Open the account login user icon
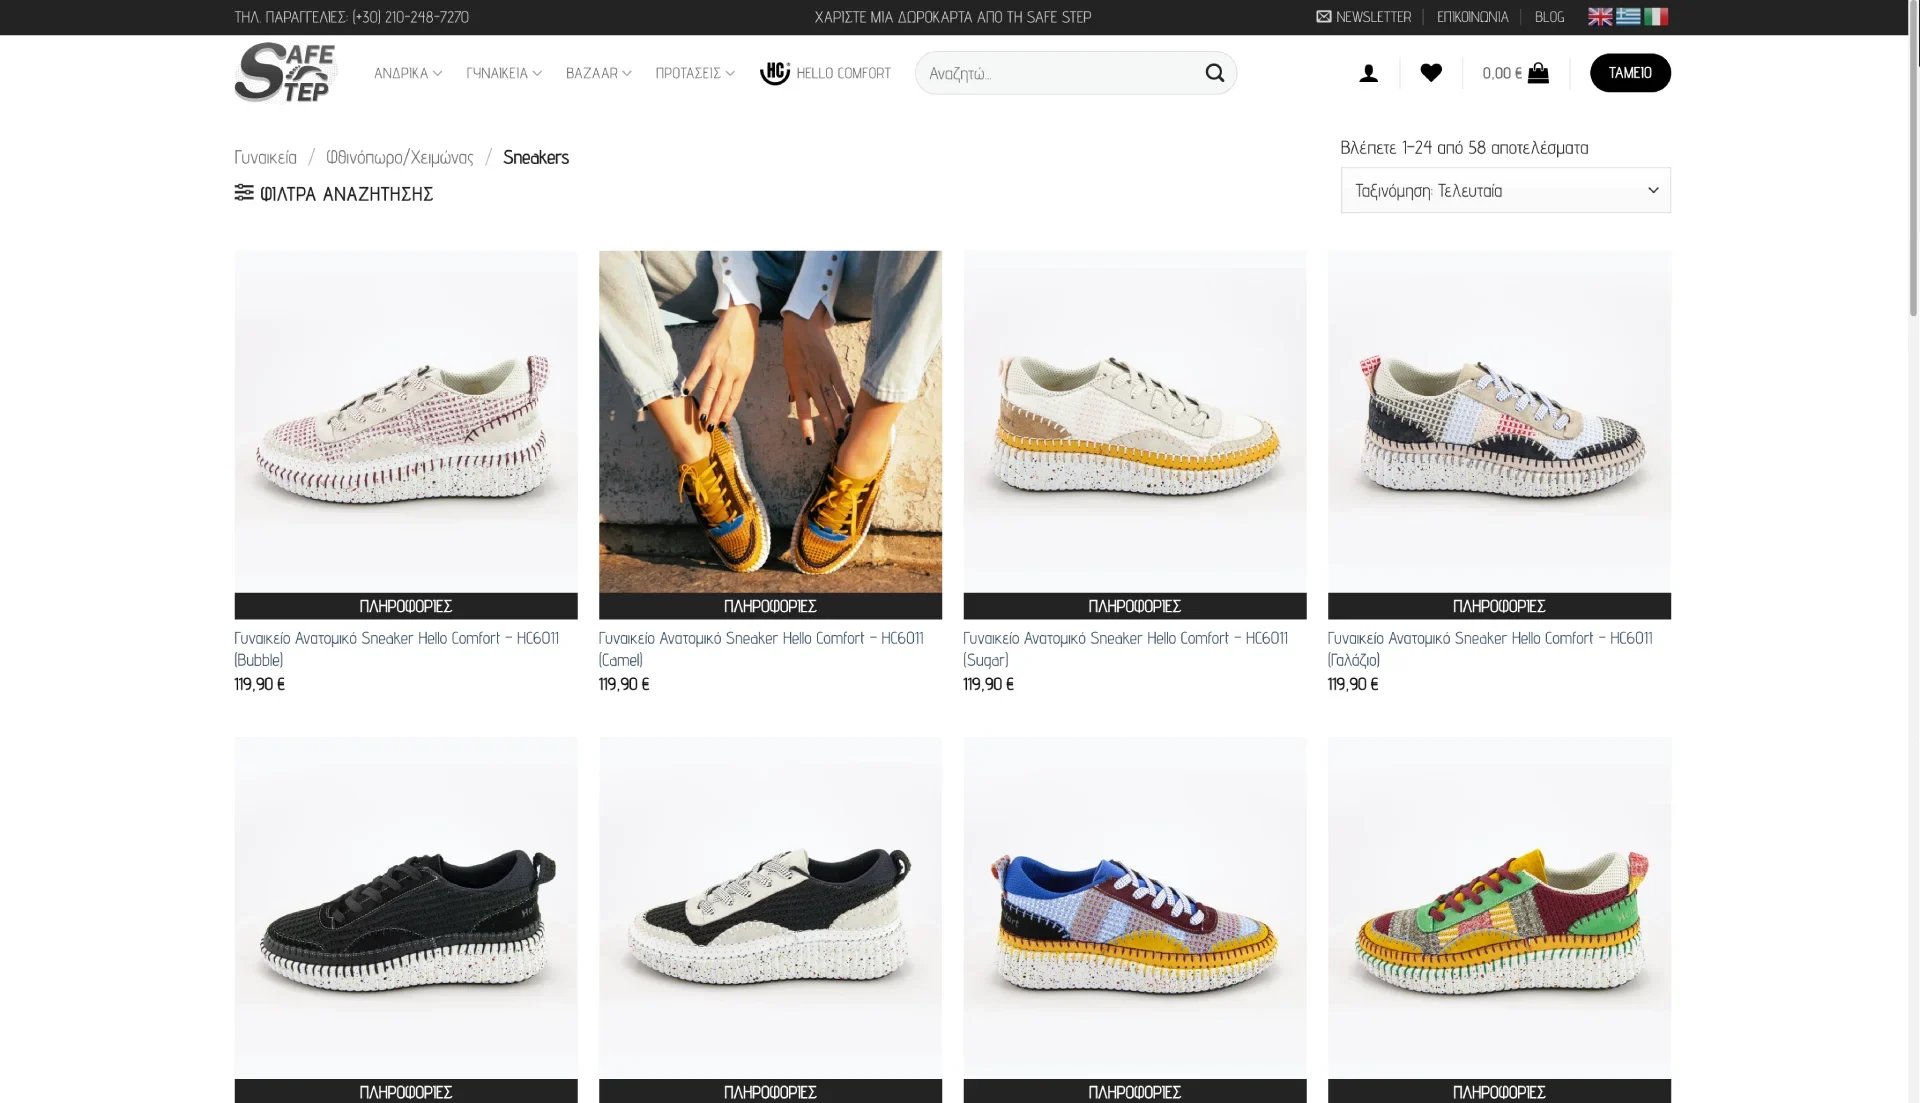Image resolution: width=1920 pixels, height=1103 pixels. [1368, 72]
